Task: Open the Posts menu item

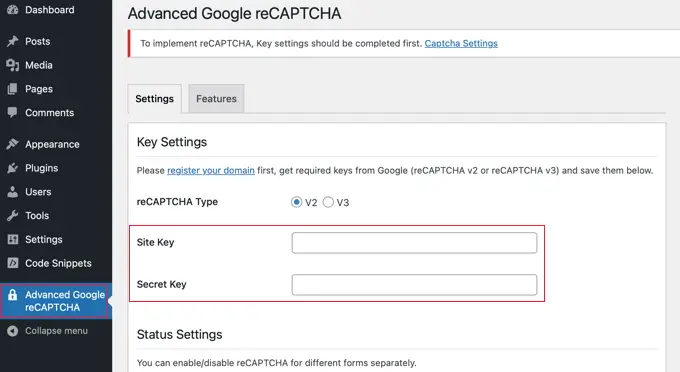Action: [x=38, y=41]
